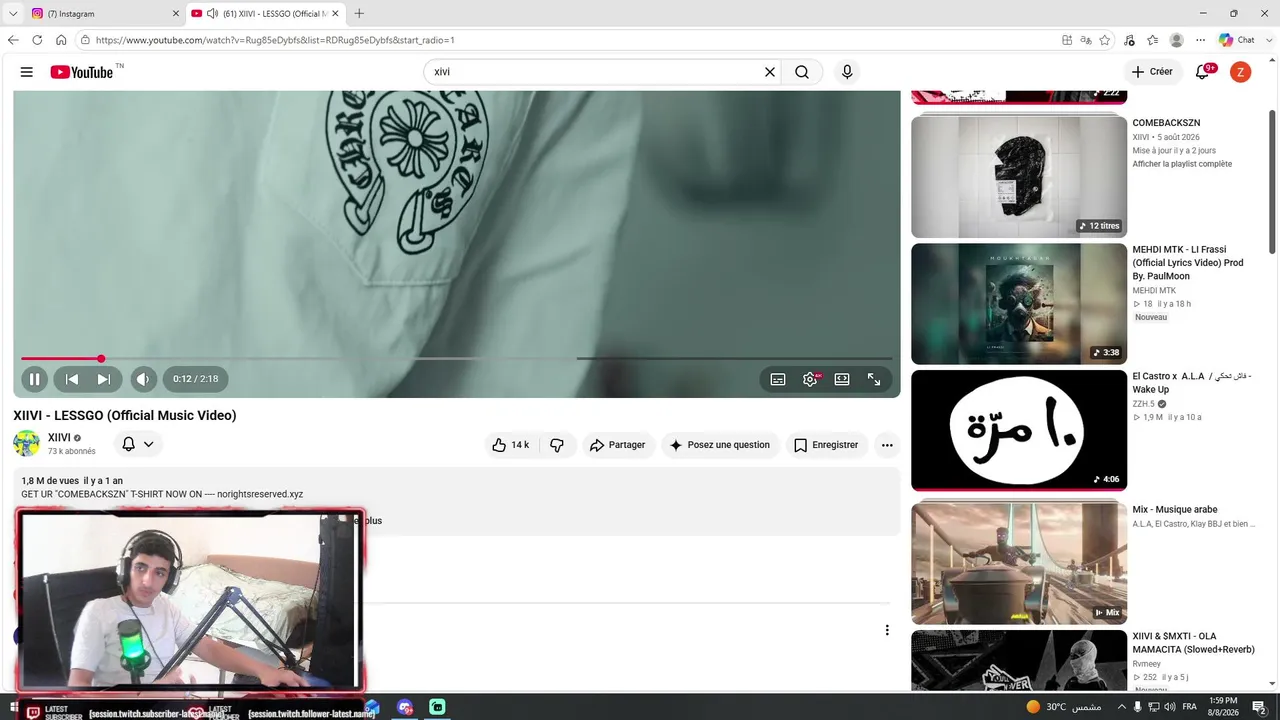
Task: Enter fullscreen on the video player
Action: pos(874,379)
